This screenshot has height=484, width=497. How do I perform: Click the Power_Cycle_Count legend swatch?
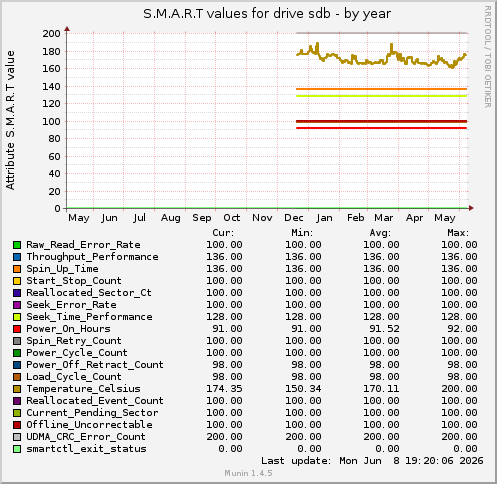coord(17,353)
